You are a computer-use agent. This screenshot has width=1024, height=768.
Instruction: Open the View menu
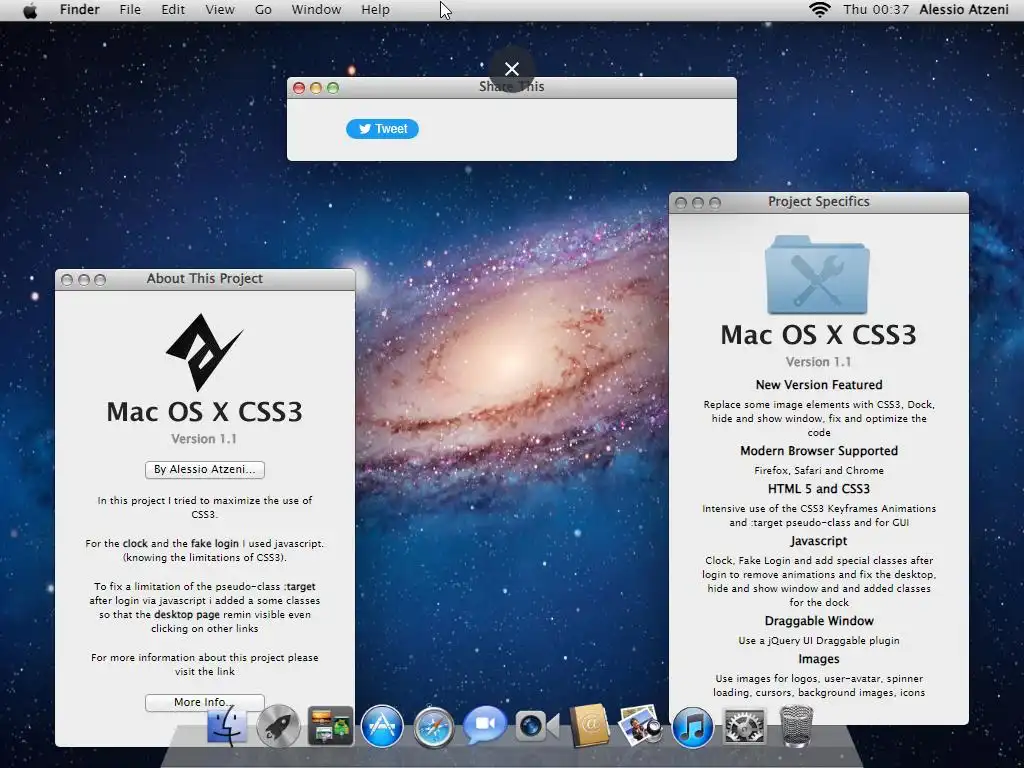tap(220, 10)
